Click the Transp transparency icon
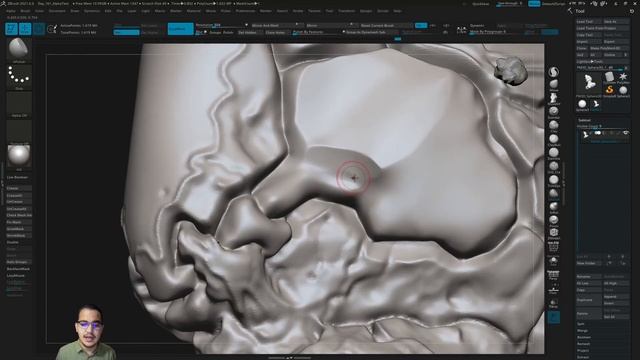This screenshot has width=640, height=360. point(553,303)
